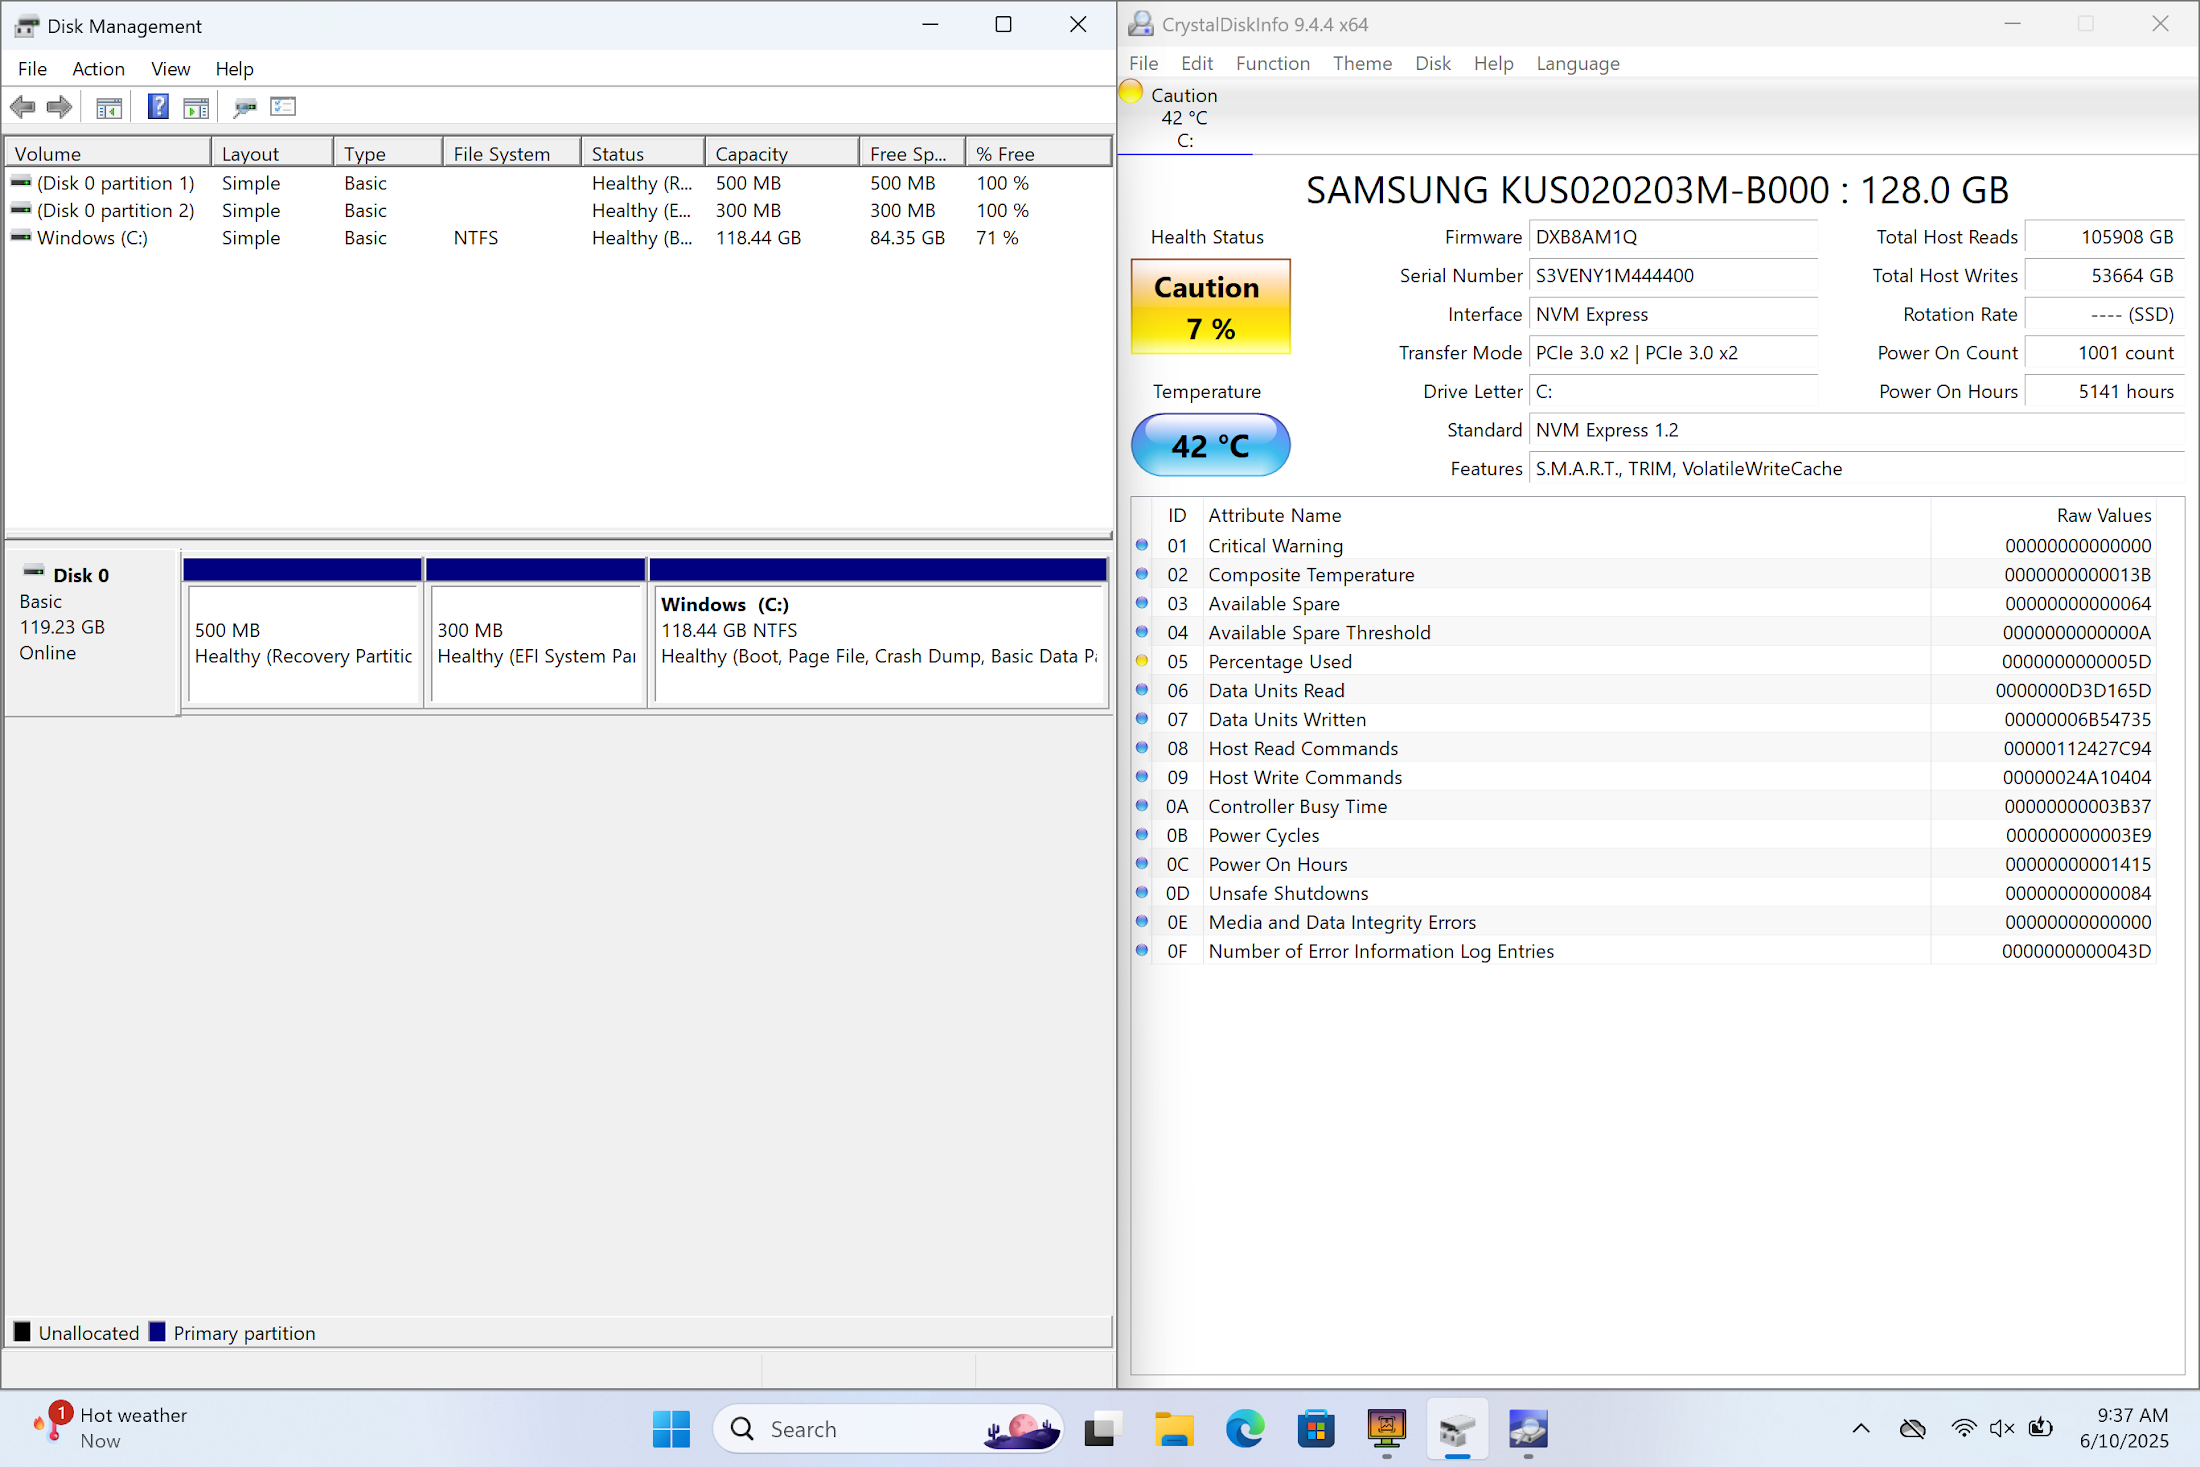Open the File menu in CrystalDiskInfo
2200x1467 pixels.
pyautogui.click(x=1143, y=63)
